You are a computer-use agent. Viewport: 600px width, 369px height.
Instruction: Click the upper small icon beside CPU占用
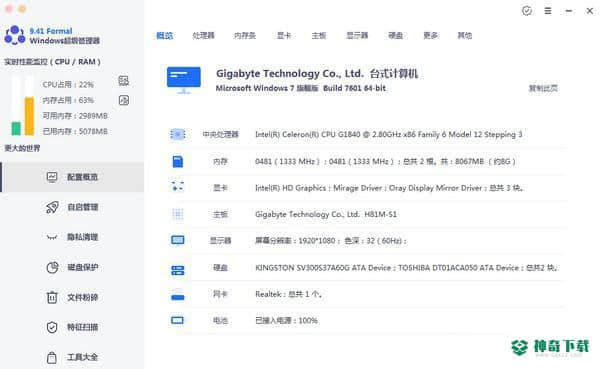124,80
